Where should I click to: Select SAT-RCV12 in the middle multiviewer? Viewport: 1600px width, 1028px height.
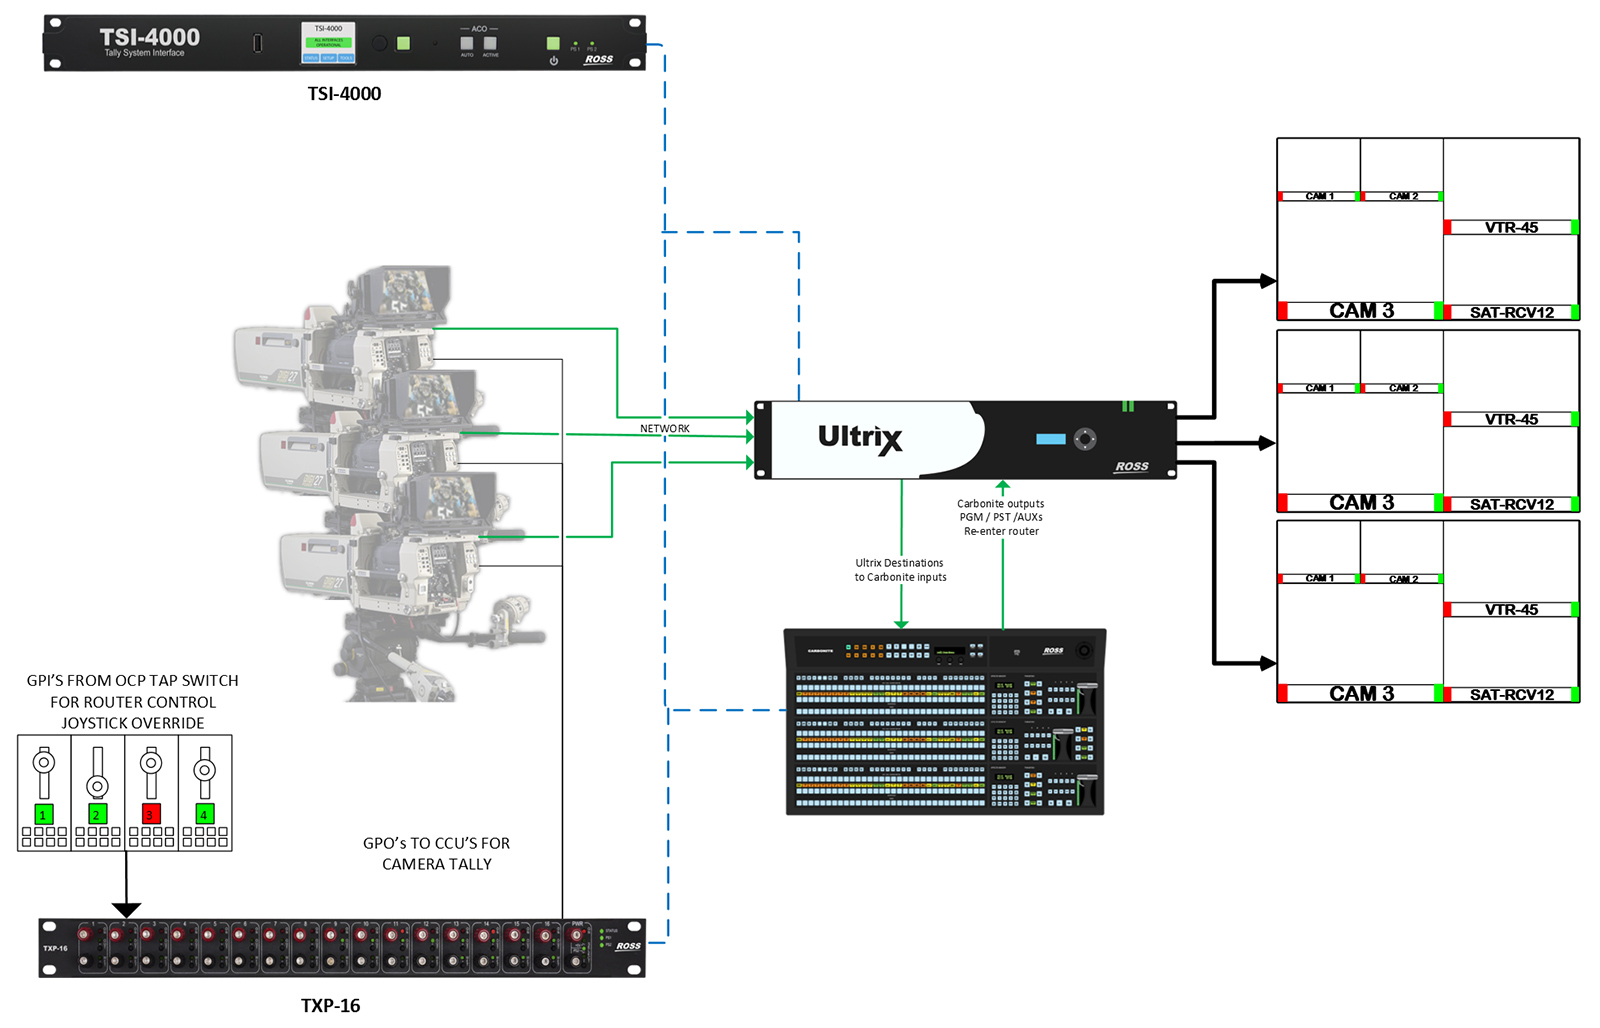click(x=1511, y=504)
